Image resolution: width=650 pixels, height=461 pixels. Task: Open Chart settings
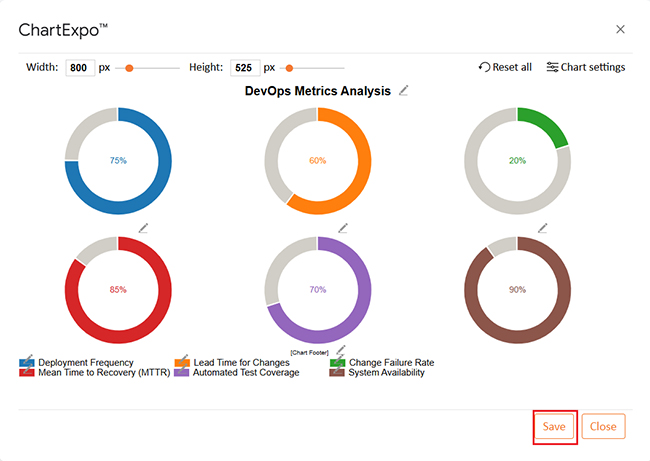585,67
